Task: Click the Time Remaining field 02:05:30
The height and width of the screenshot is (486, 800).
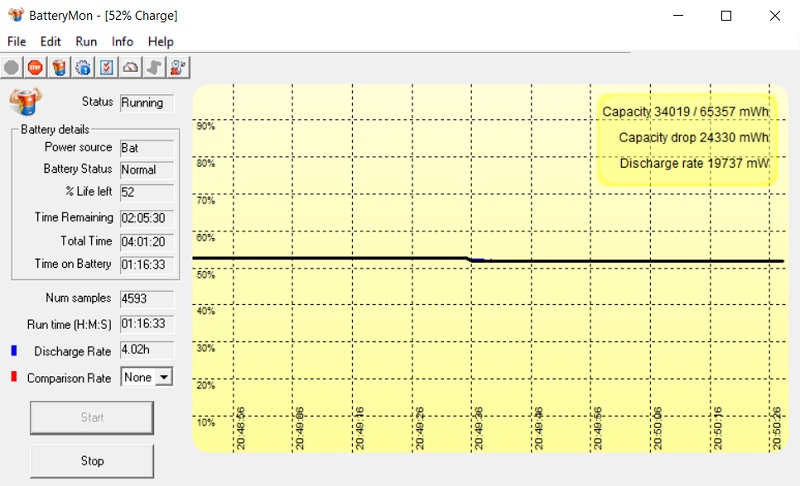Action: point(147,218)
